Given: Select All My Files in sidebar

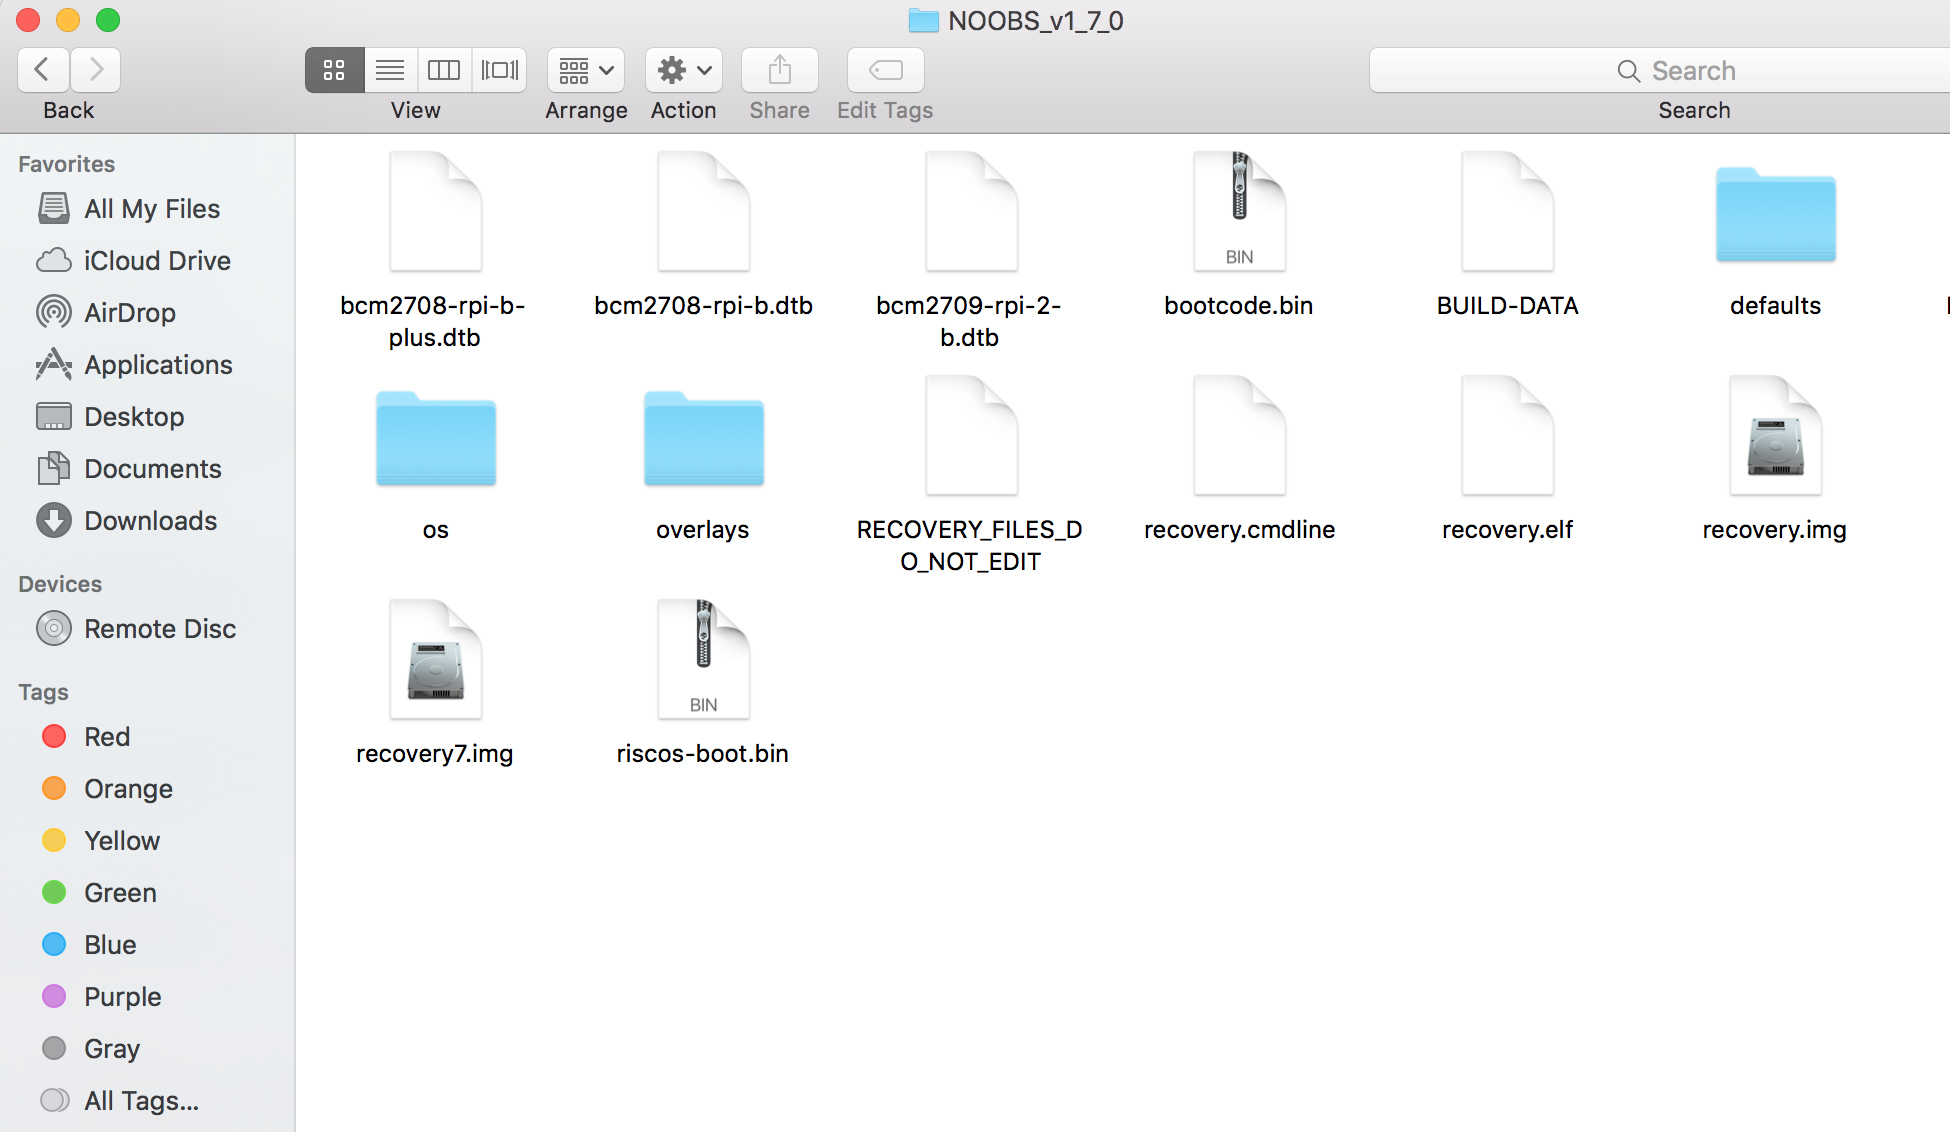Looking at the screenshot, I should pyautogui.click(x=152, y=209).
